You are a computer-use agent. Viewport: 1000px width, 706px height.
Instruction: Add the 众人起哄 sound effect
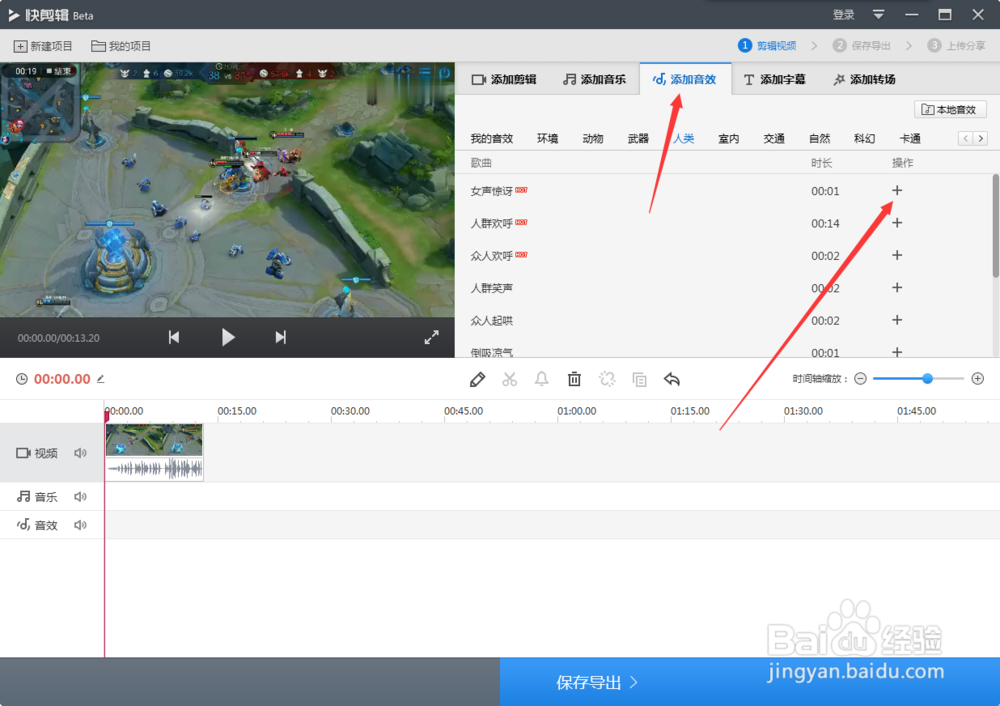pos(897,320)
